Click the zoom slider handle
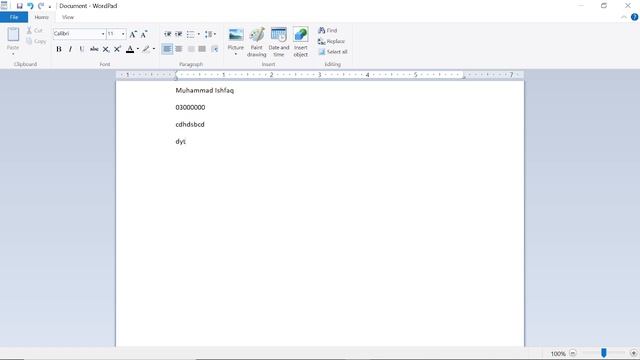 (x=604, y=353)
